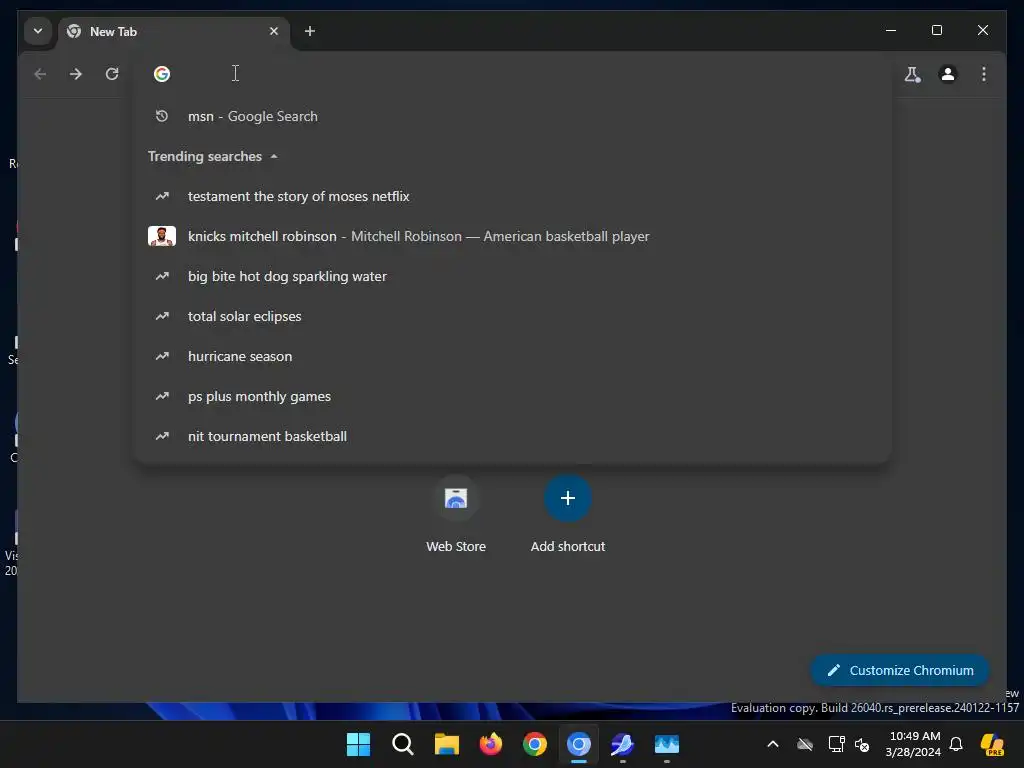Click the Mitchell Robinson thumbnail image
This screenshot has width=1024, height=768.
coord(162,236)
